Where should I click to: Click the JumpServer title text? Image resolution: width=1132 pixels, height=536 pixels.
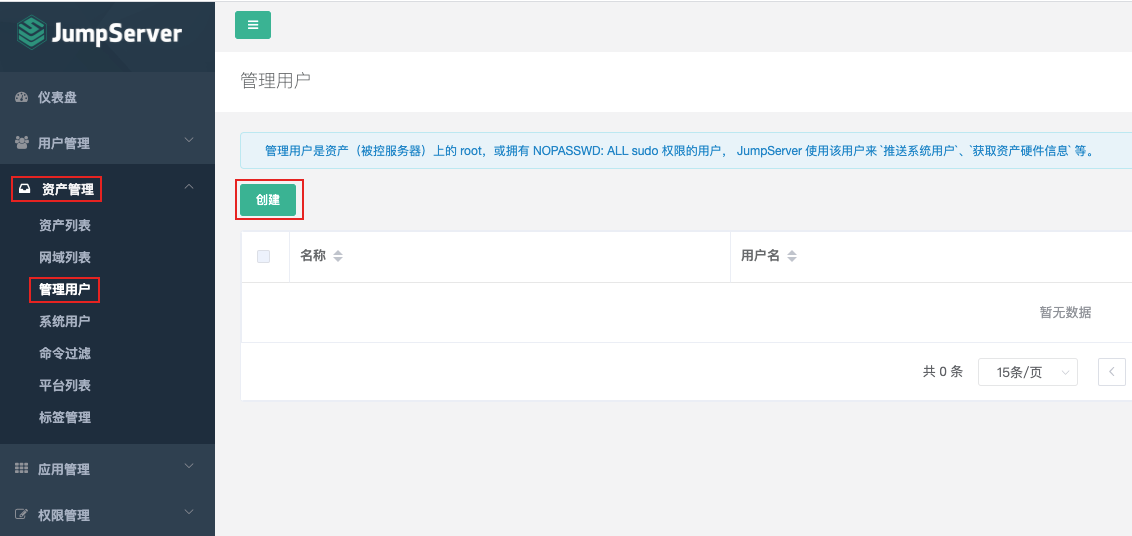coord(116,34)
